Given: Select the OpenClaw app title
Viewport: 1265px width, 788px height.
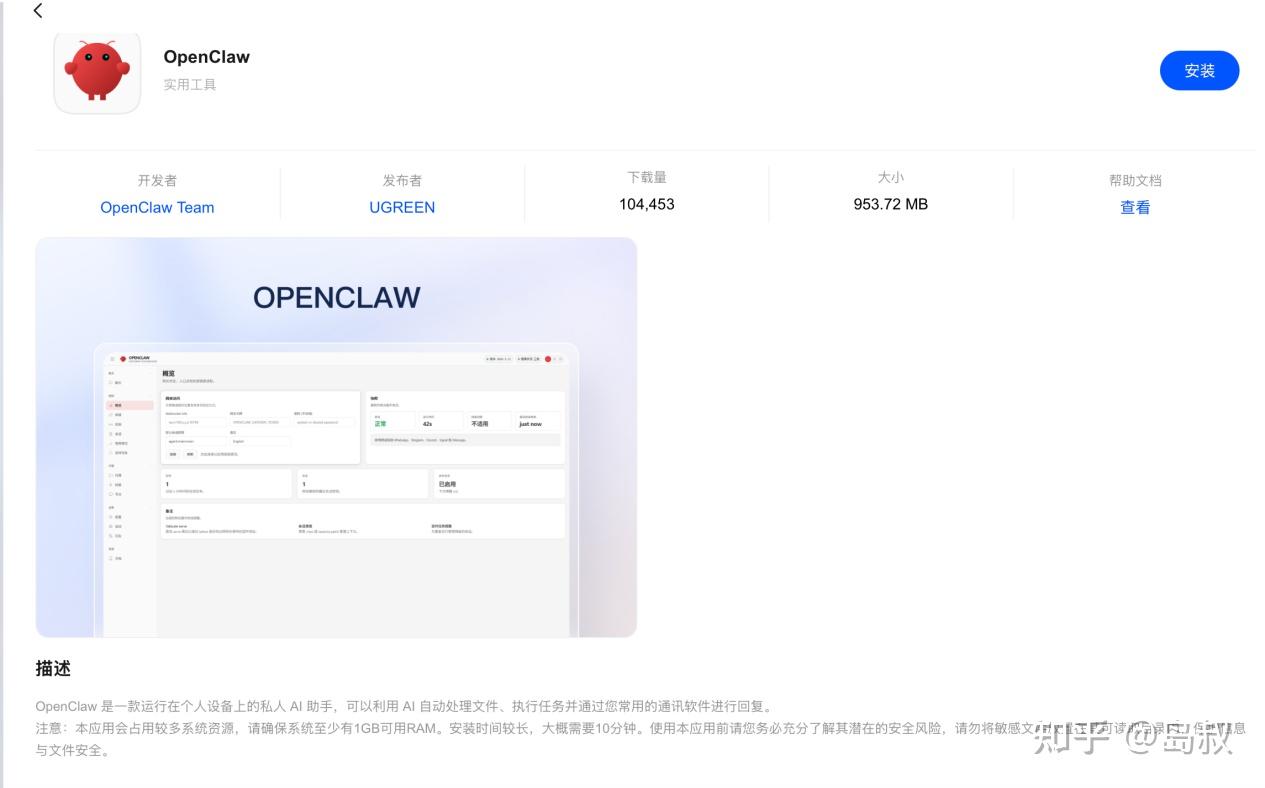Looking at the screenshot, I should [x=207, y=57].
